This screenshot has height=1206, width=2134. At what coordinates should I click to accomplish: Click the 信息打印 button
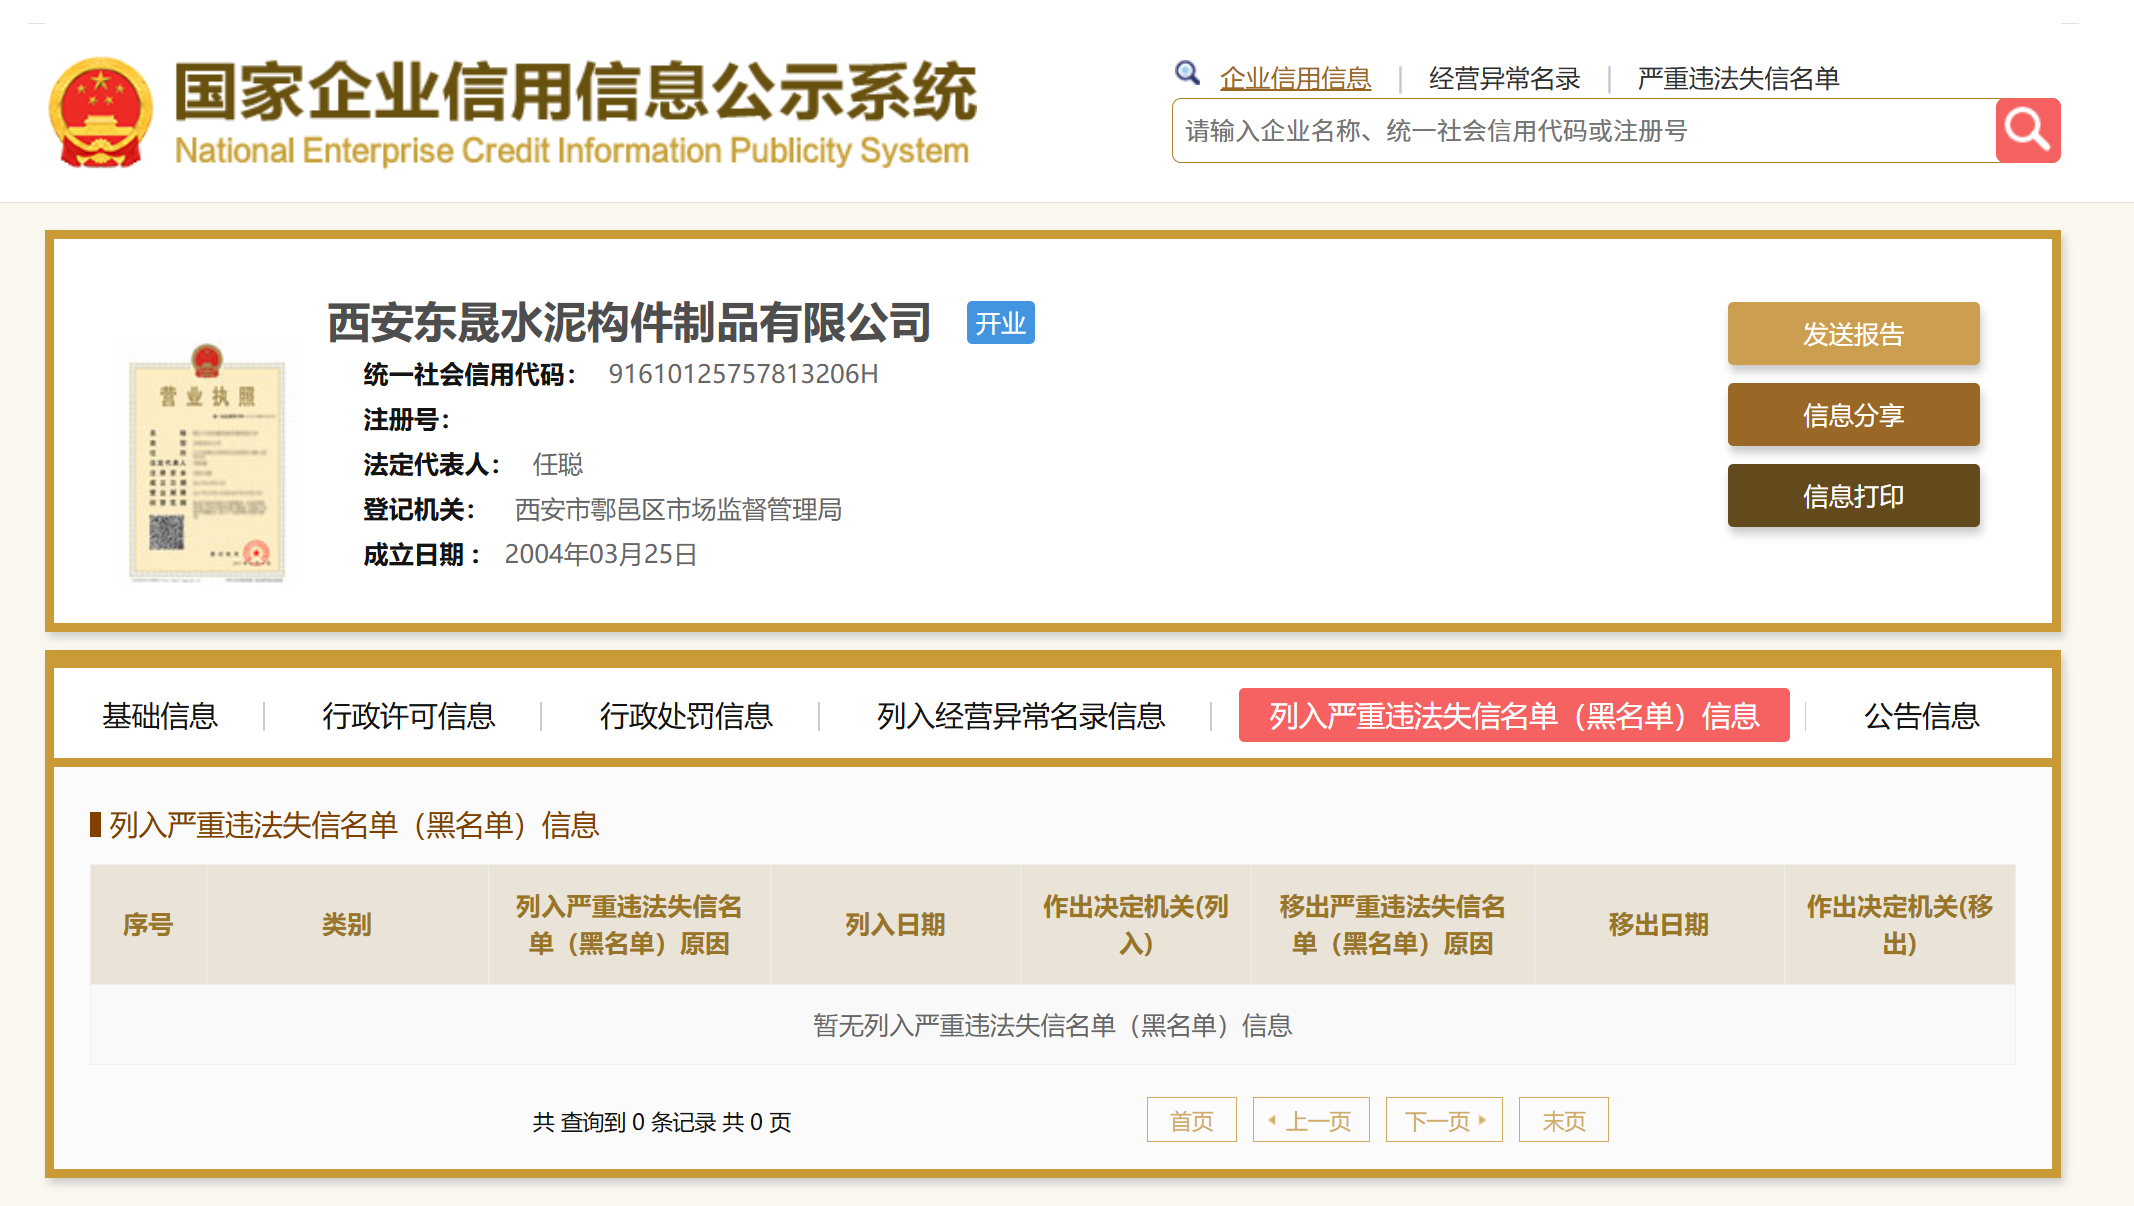coord(1853,496)
